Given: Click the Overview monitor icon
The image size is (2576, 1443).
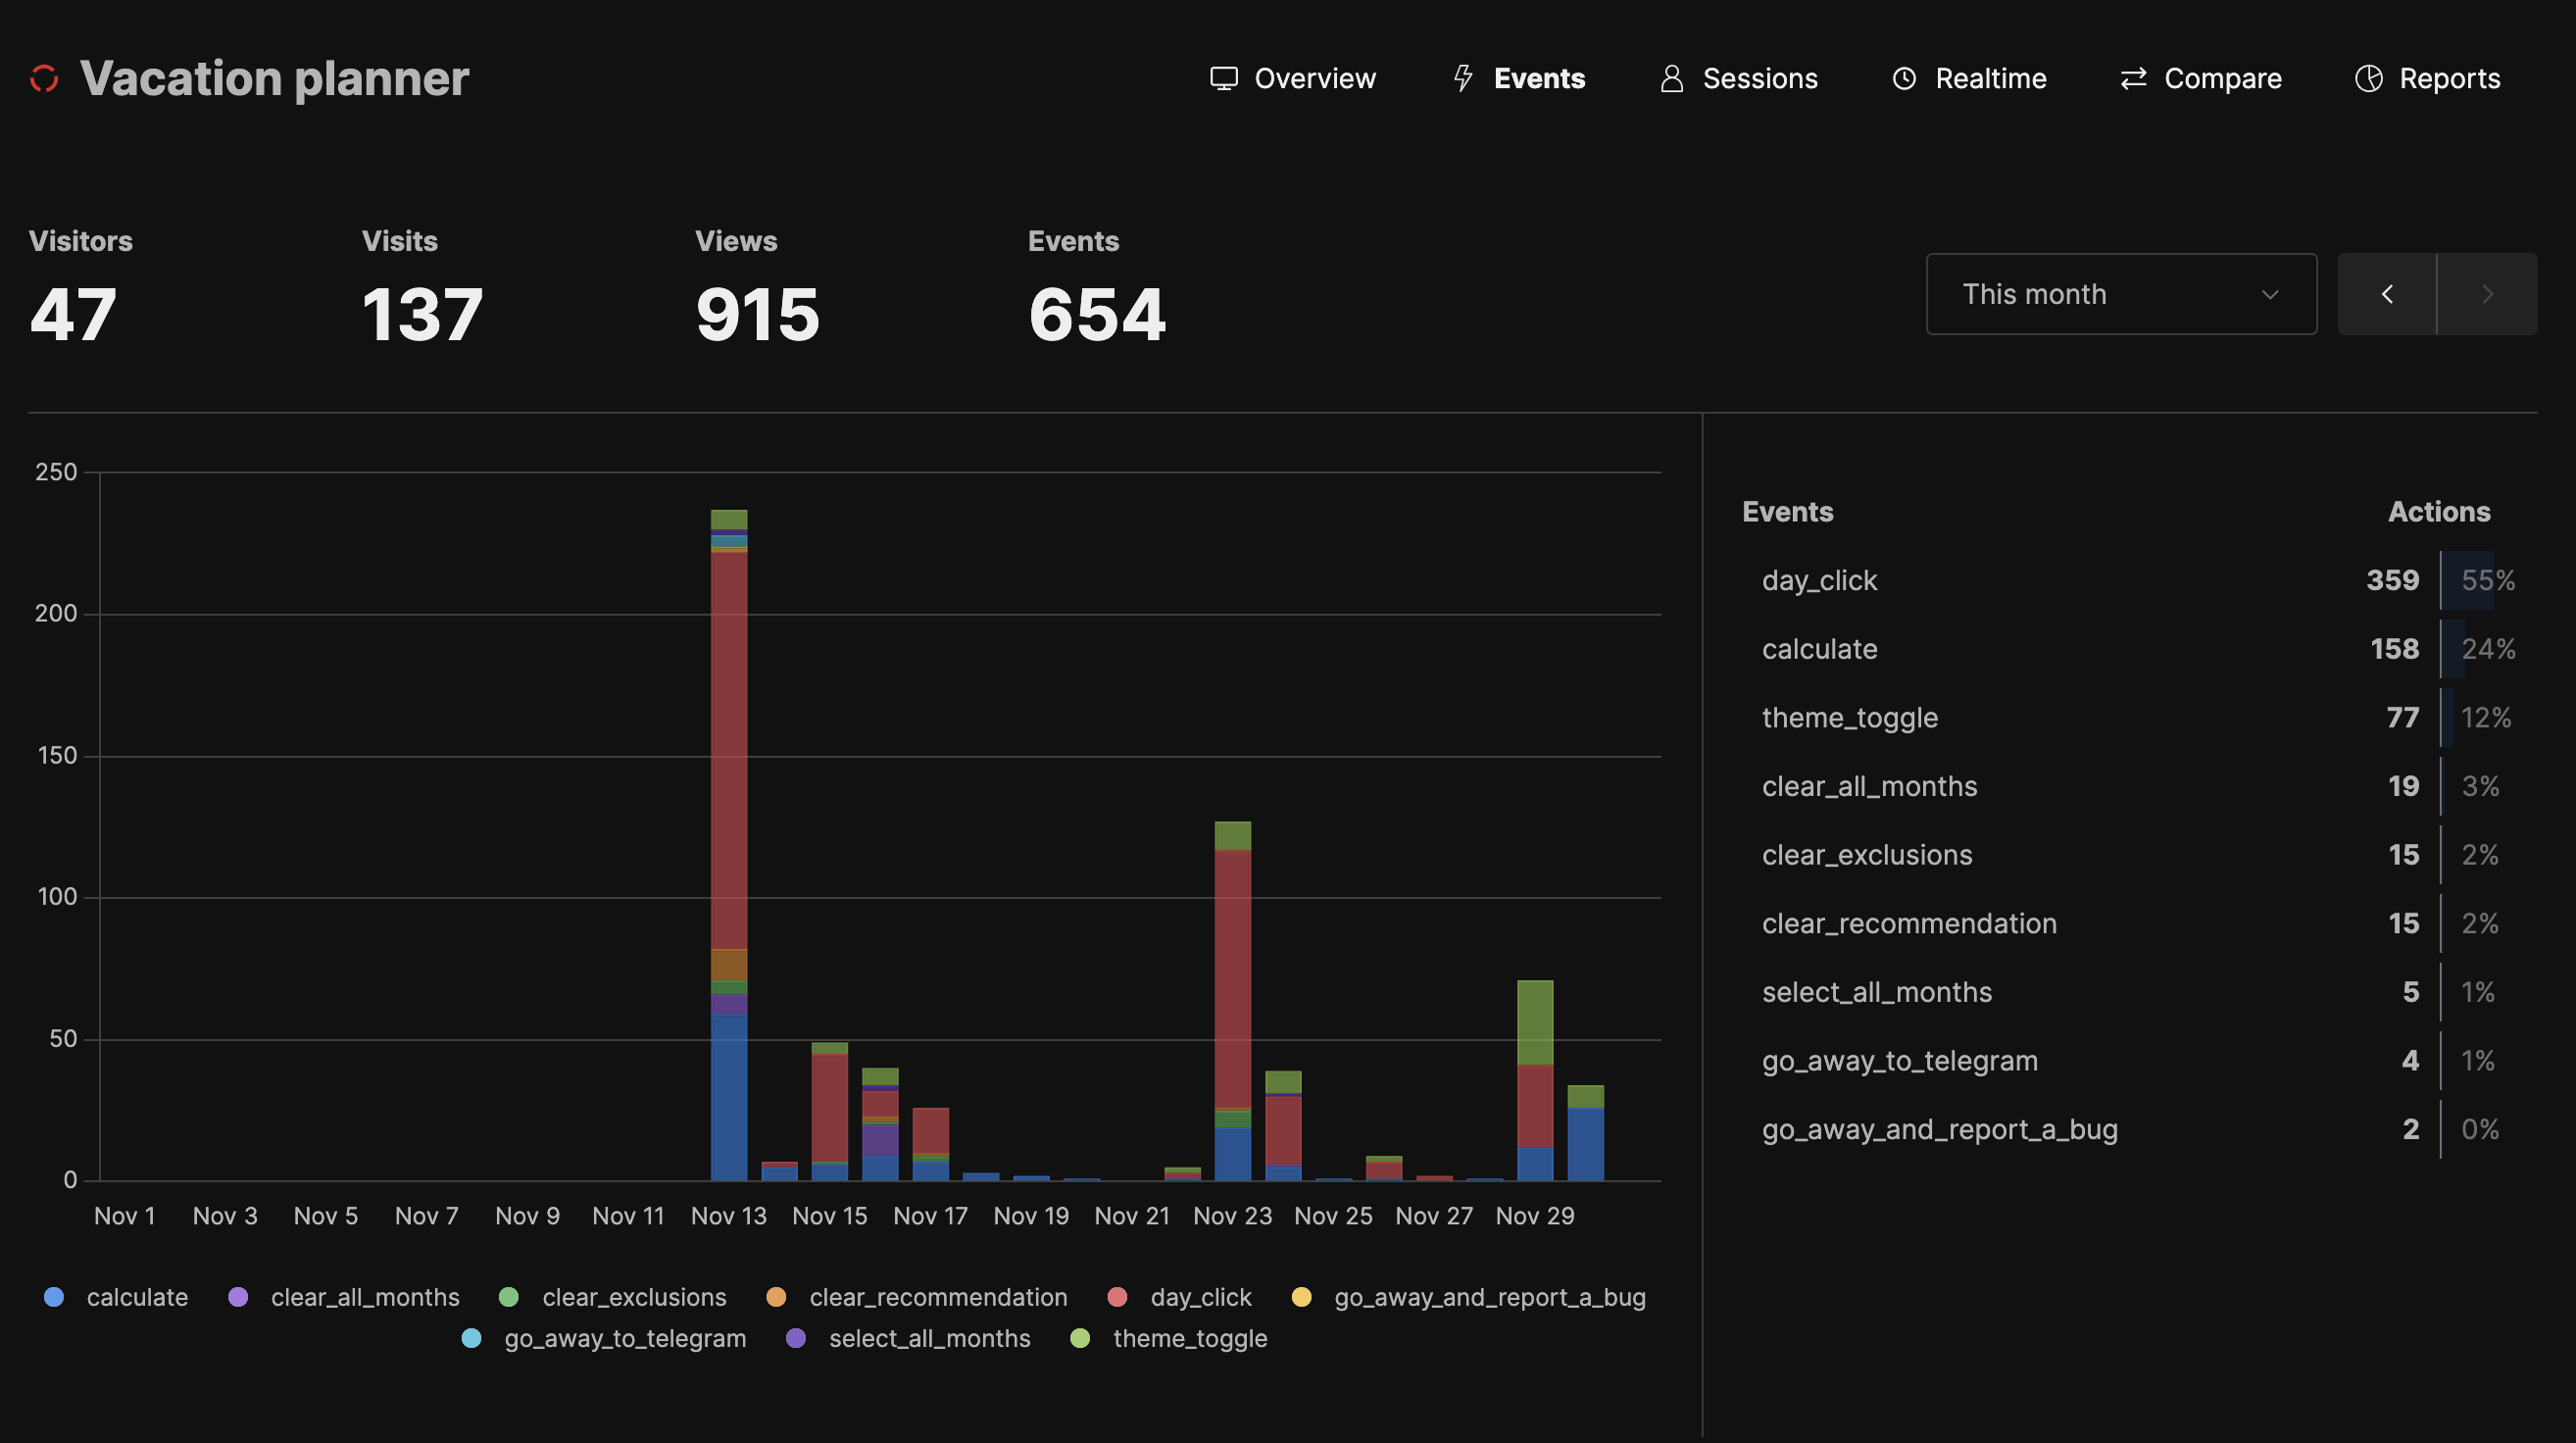Looking at the screenshot, I should [x=1223, y=78].
